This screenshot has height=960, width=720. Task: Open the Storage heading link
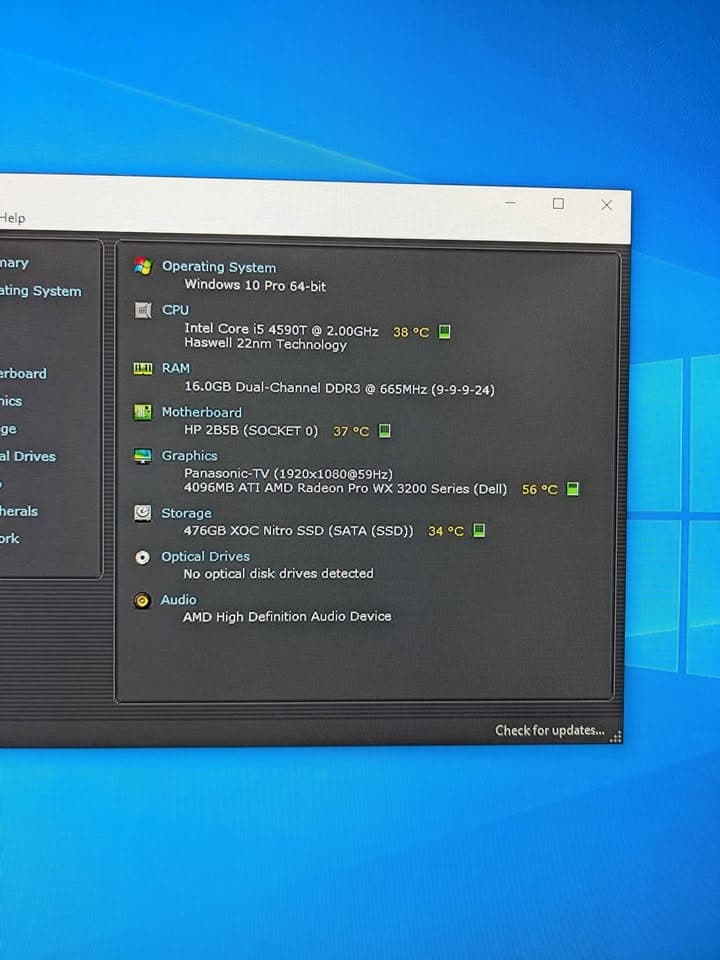[186, 513]
